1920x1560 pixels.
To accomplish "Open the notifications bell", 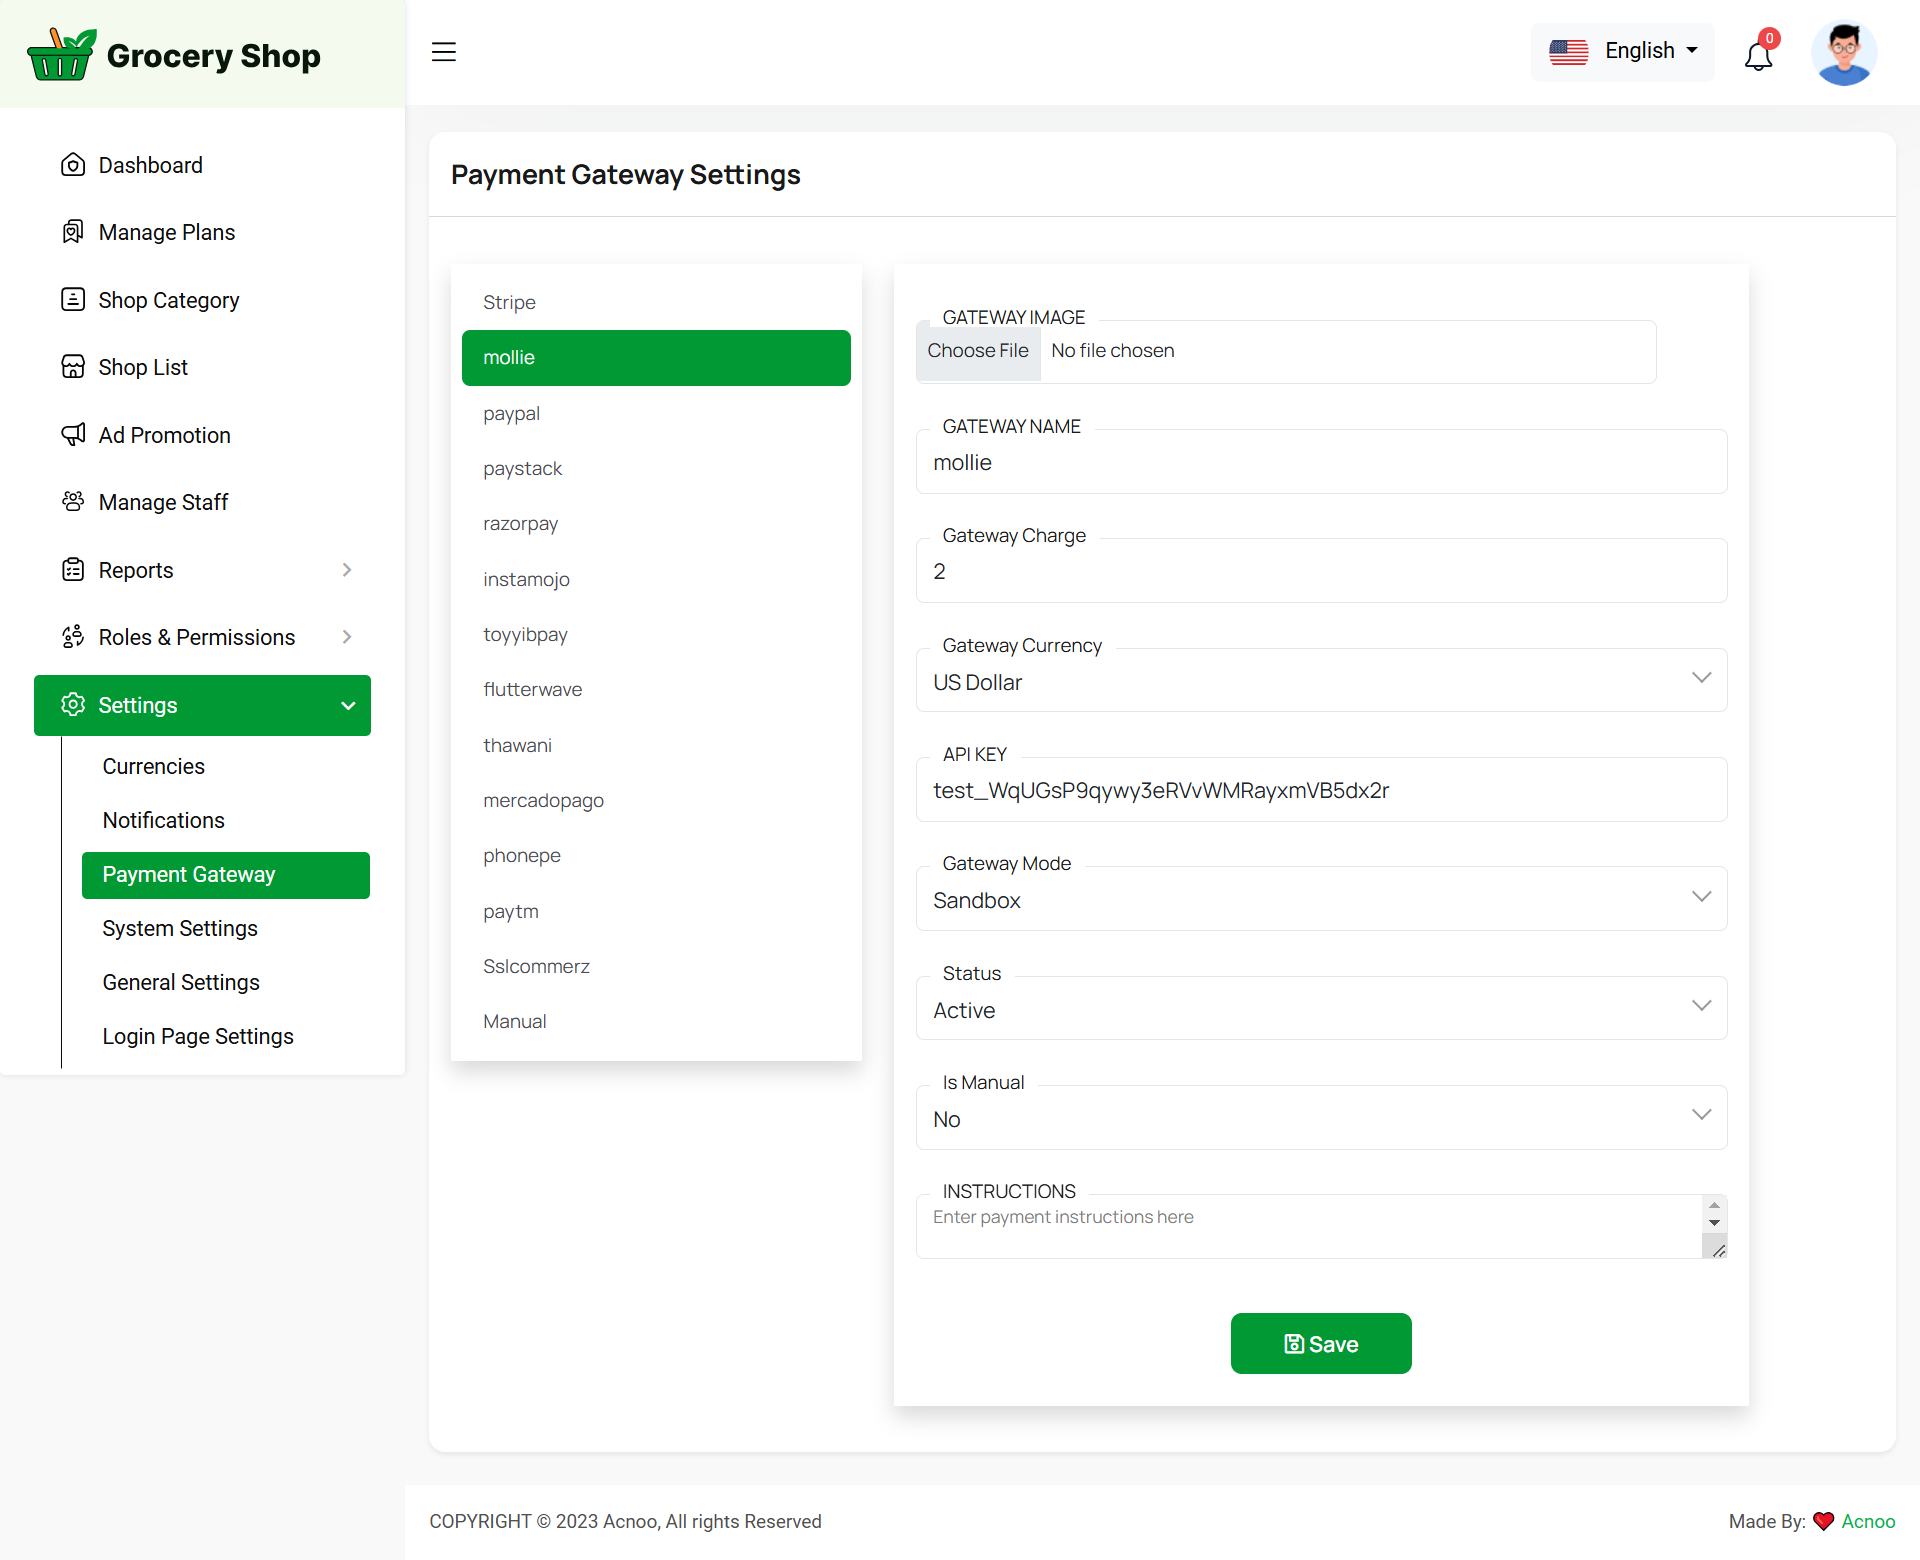I will (x=1758, y=55).
